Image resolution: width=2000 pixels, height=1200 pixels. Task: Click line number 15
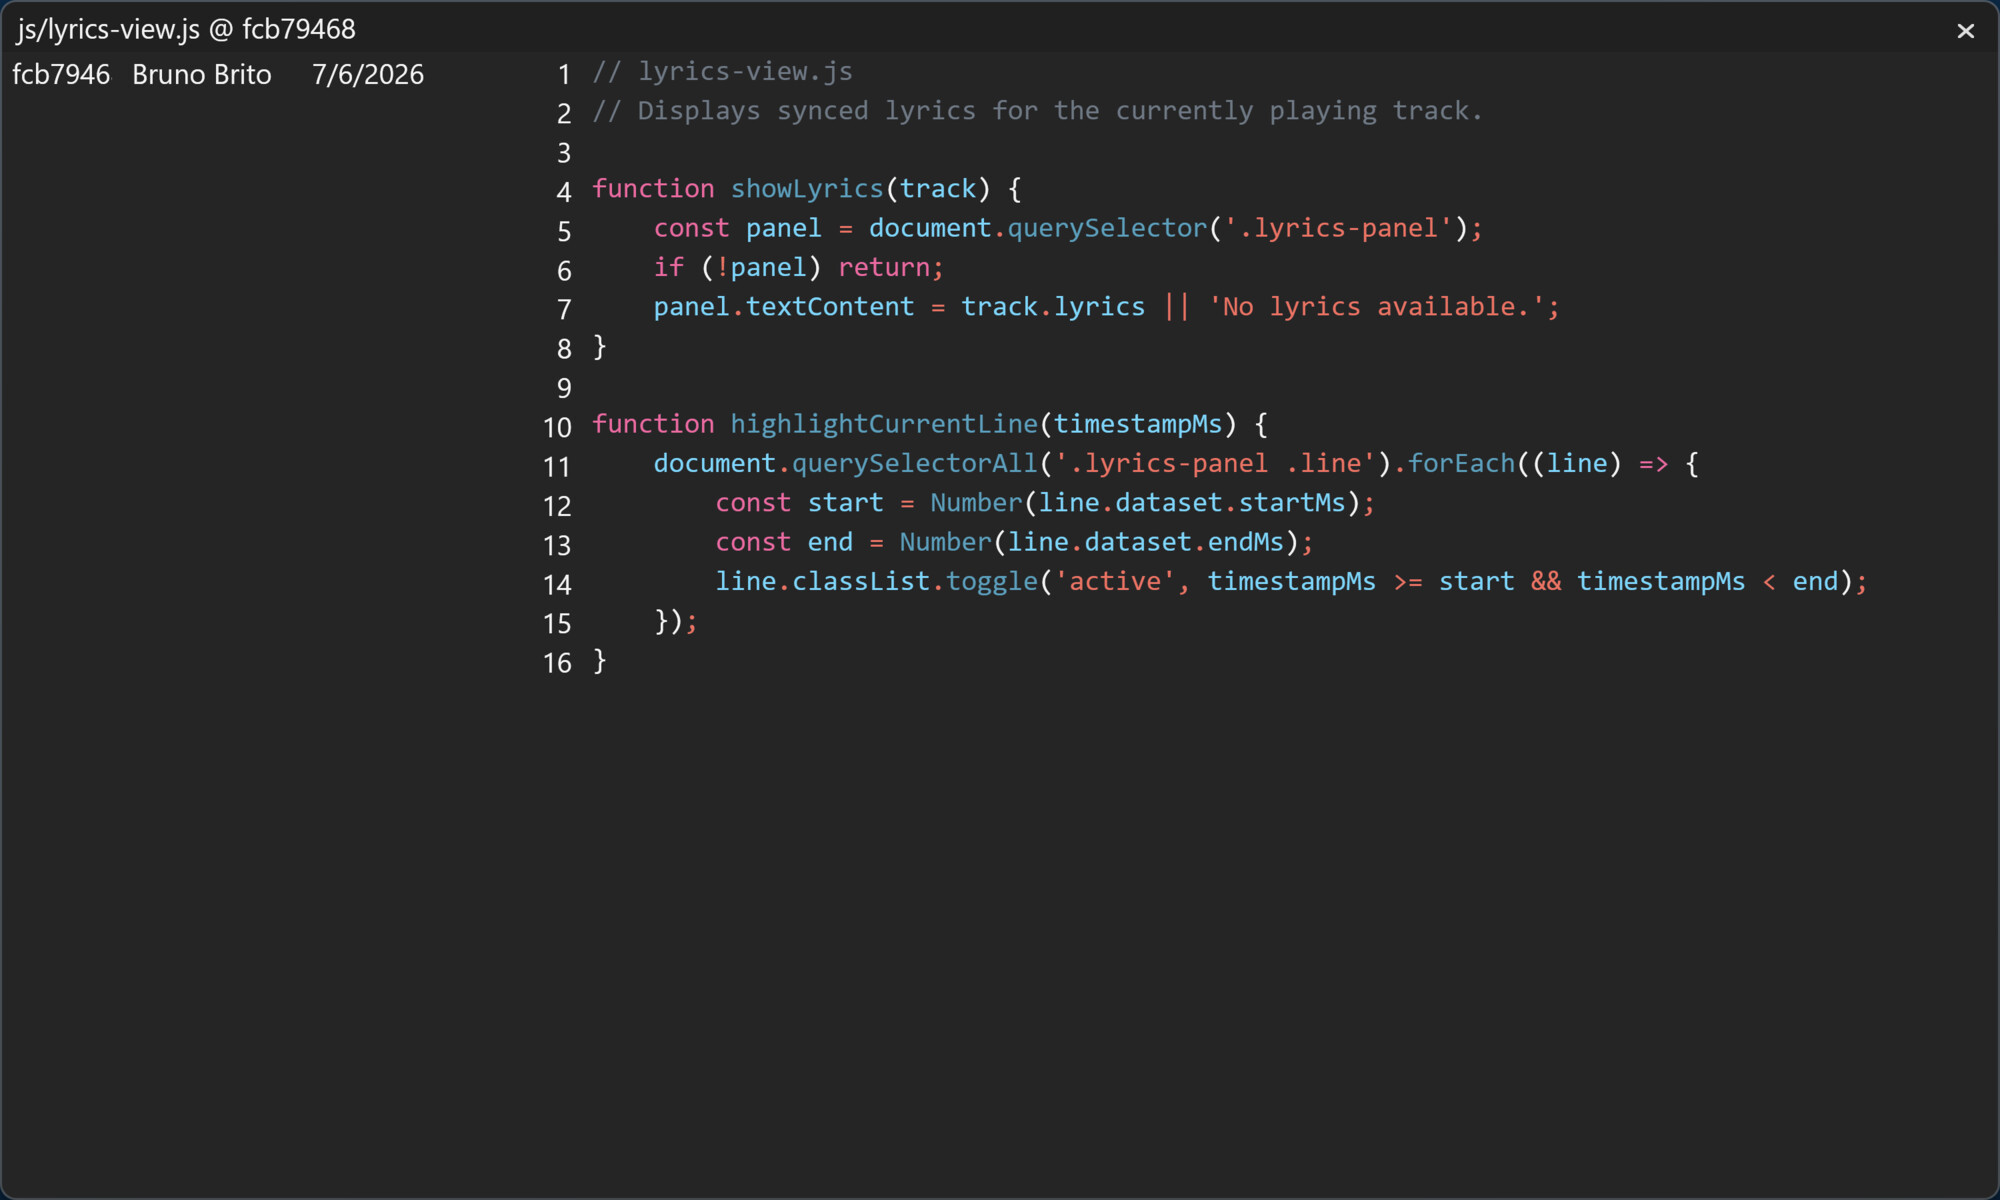[x=557, y=624]
